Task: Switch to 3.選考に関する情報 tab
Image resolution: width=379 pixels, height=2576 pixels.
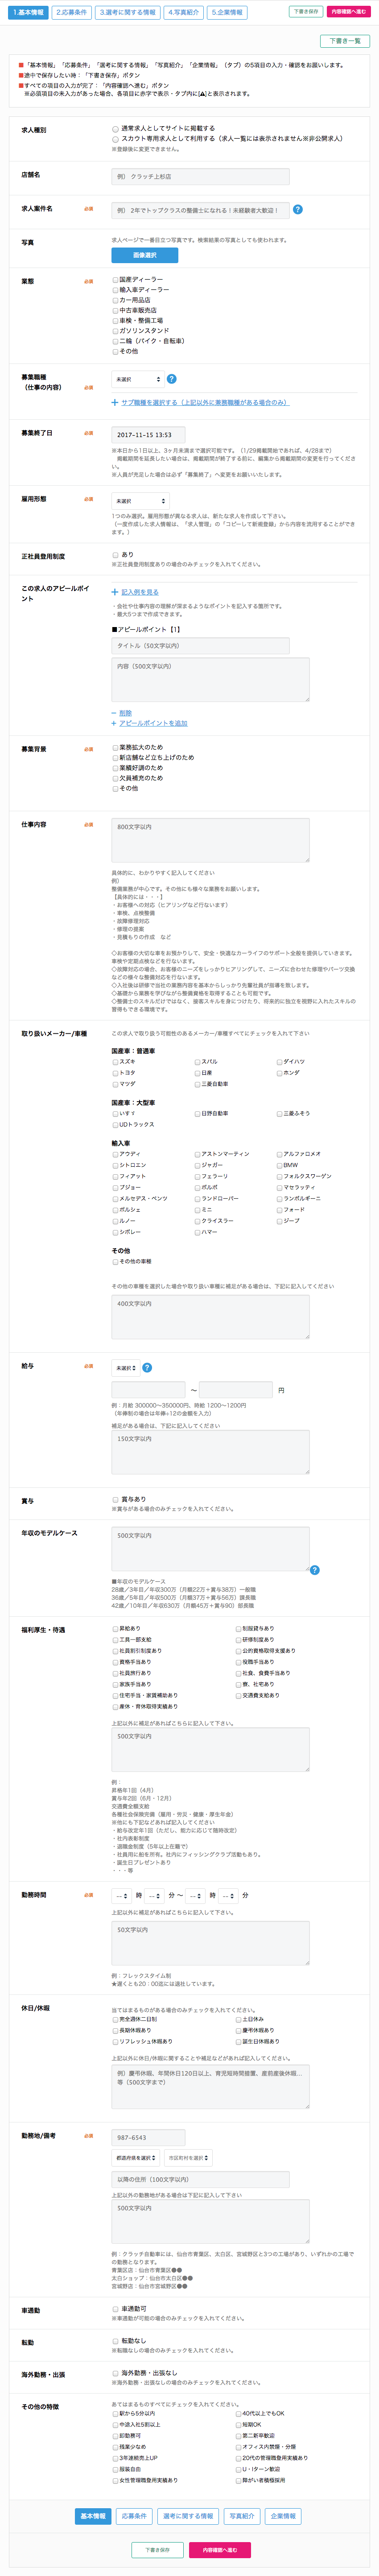Action: (128, 13)
